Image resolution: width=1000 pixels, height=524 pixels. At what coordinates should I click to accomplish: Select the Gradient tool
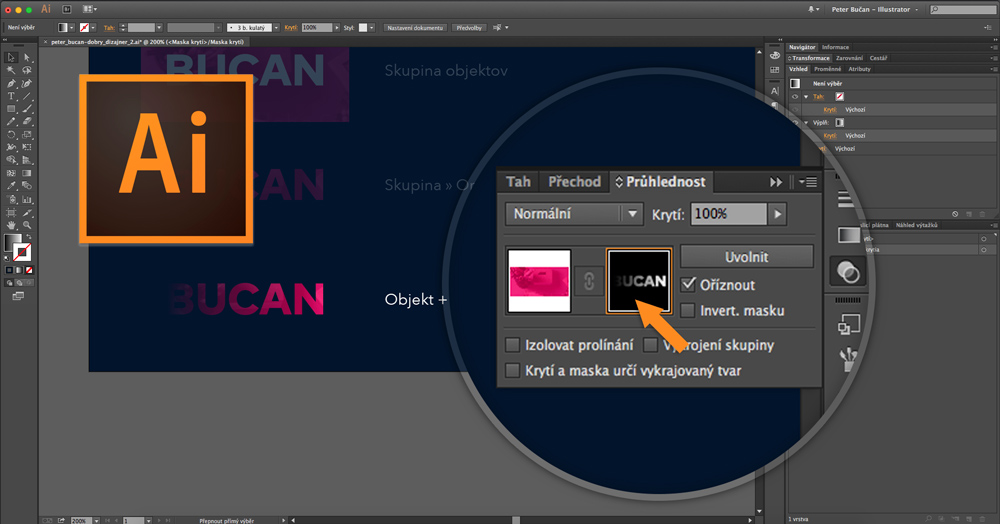coord(27,173)
